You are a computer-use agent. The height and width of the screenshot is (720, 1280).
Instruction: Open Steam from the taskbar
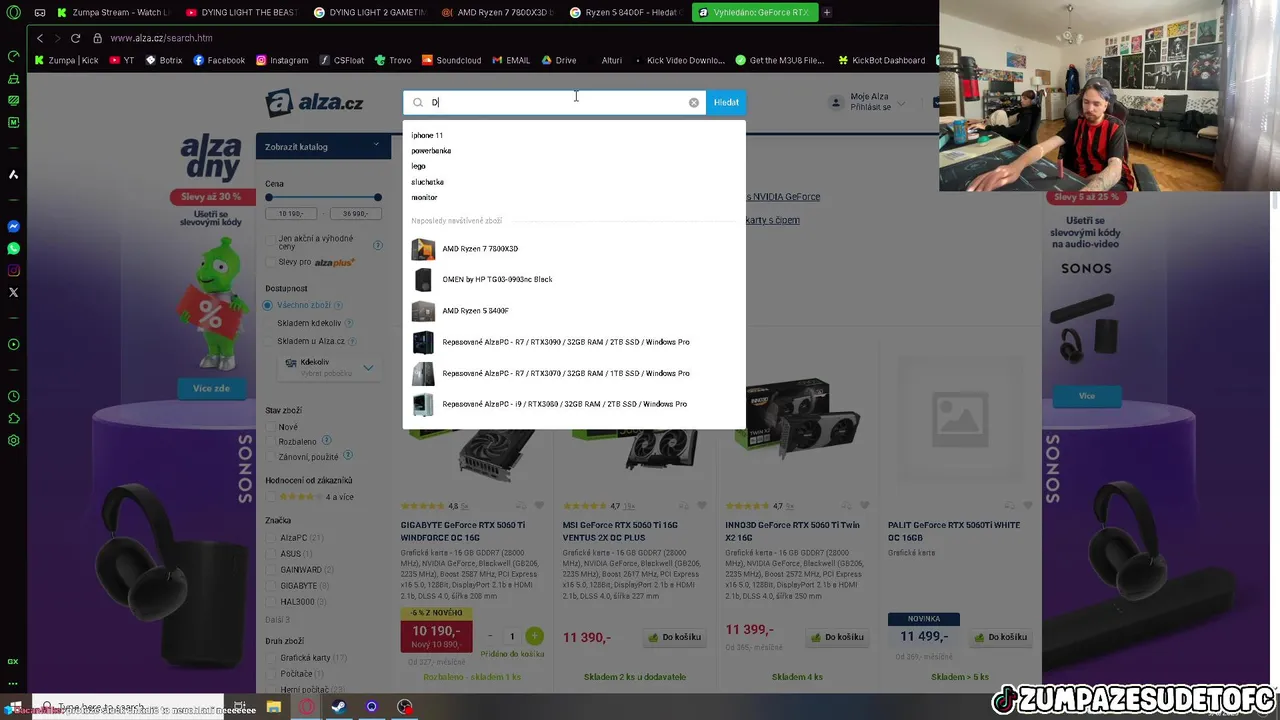coord(338,707)
